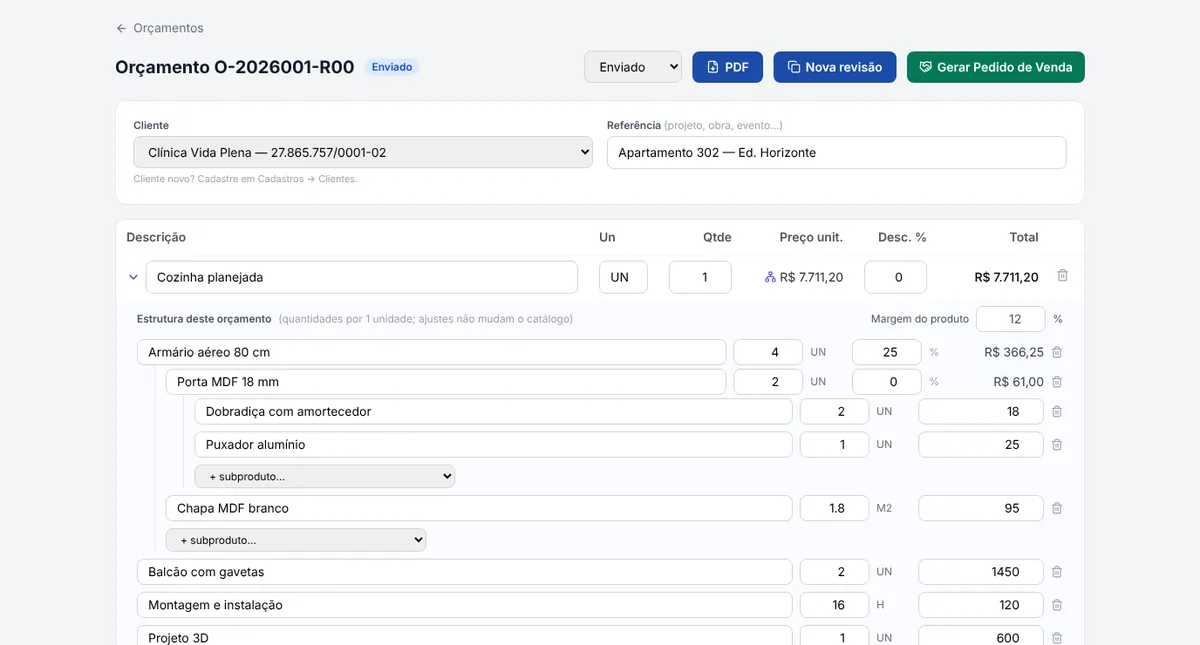Edit the Cozinha planejada description field

pyautogui.click(x=362, y=277)
